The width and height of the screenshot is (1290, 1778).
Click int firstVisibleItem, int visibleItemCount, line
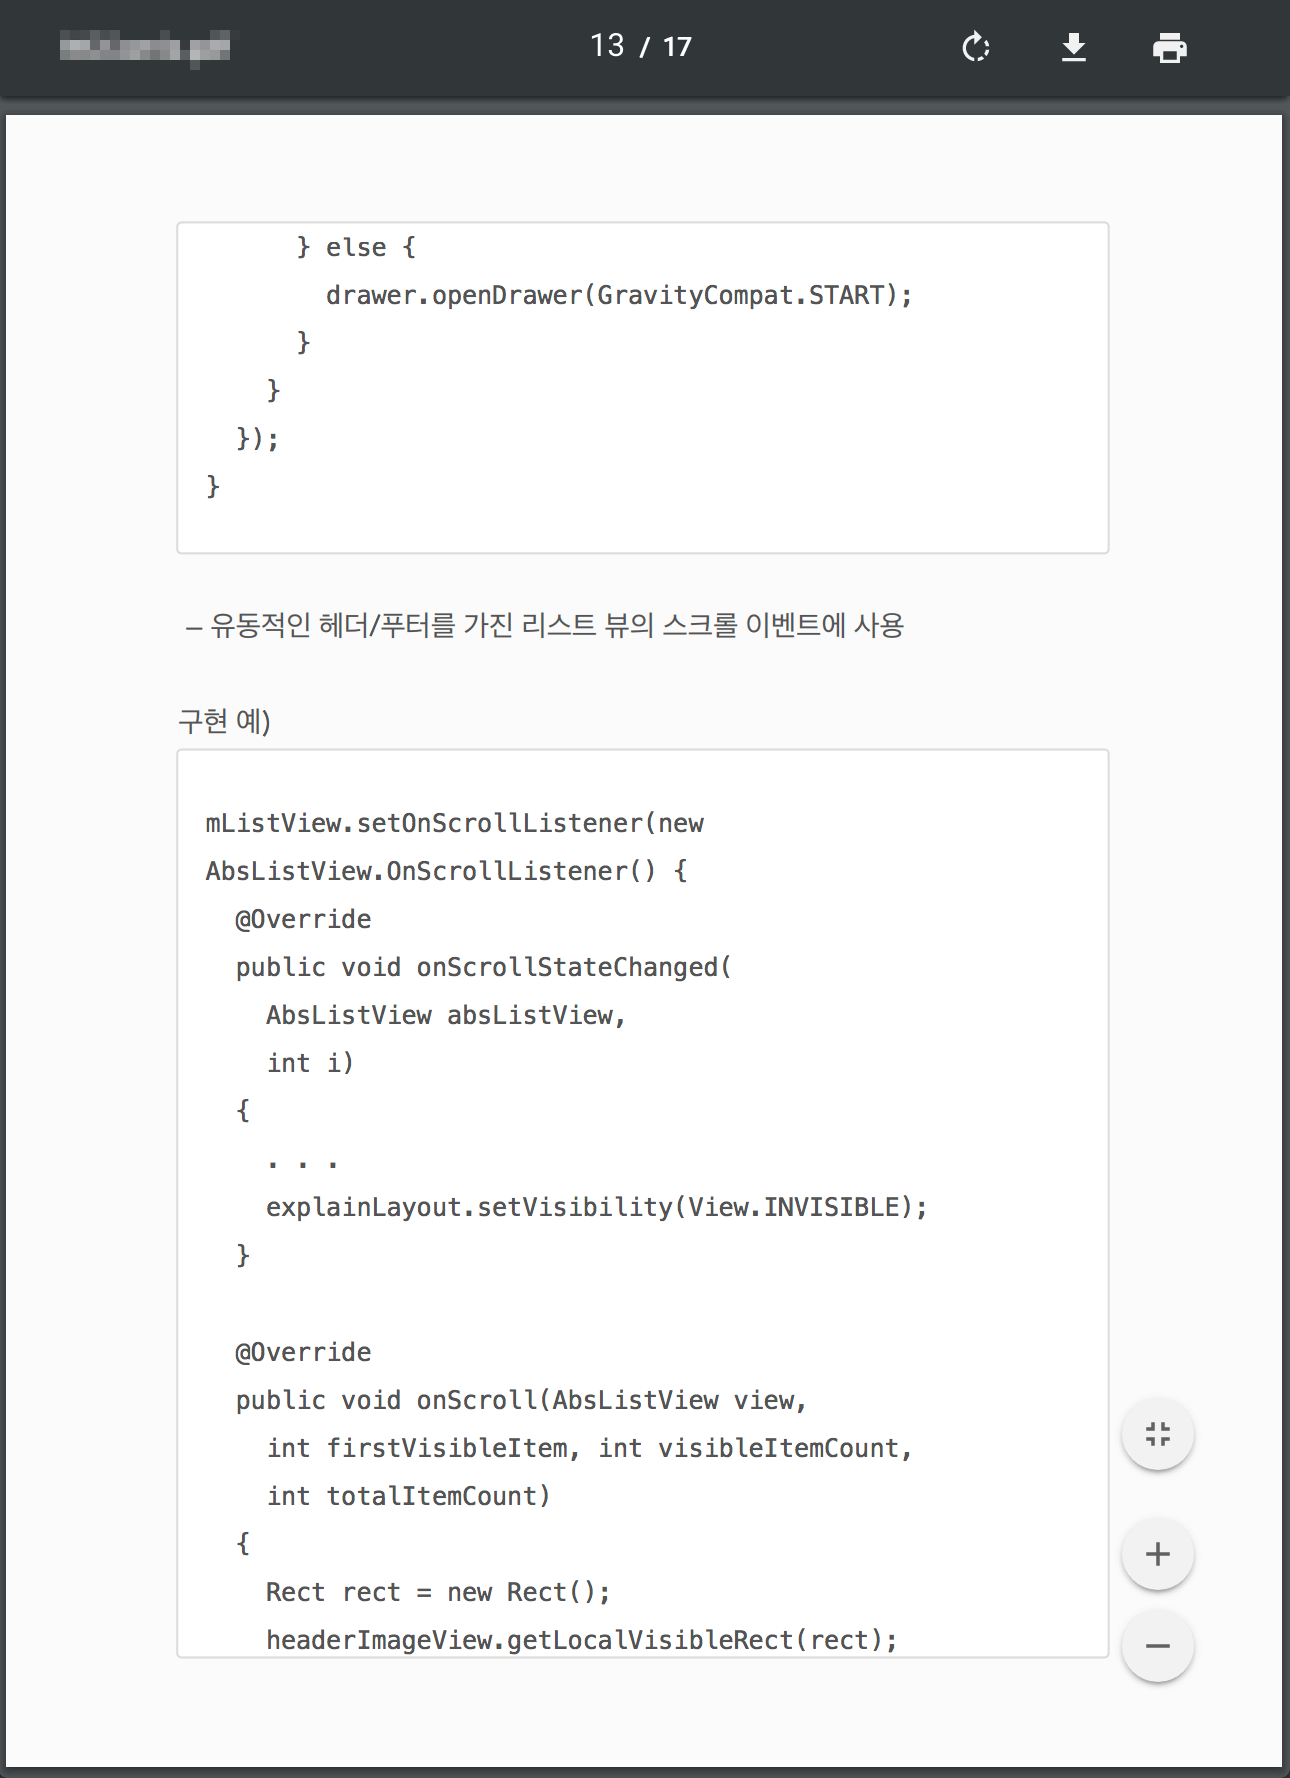[590, 1448]
